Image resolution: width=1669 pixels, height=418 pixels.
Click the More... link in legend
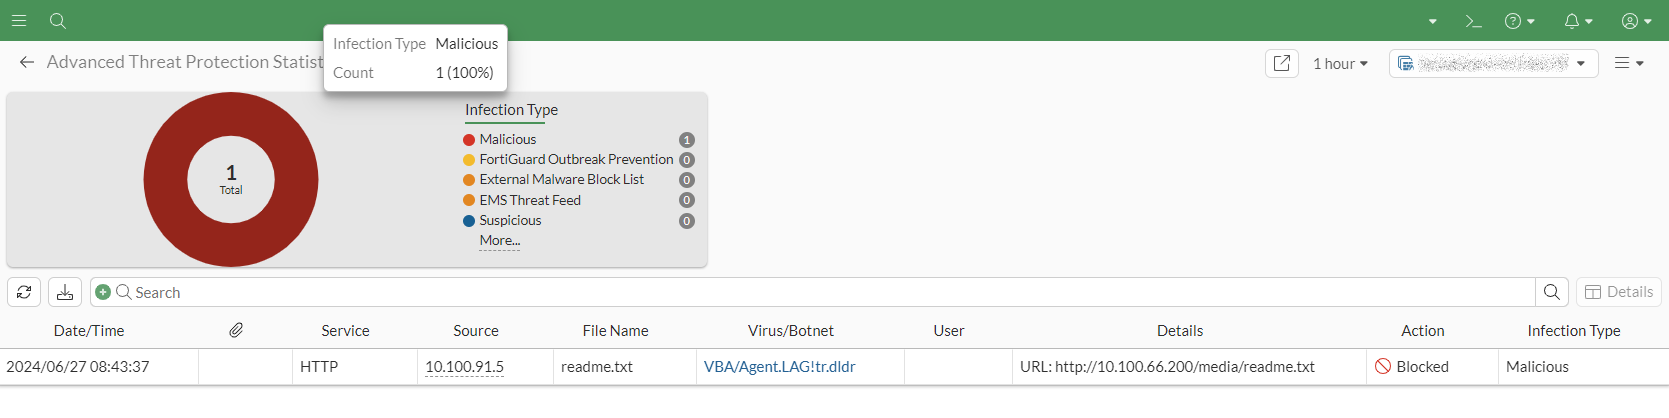(x=500, y=241)
